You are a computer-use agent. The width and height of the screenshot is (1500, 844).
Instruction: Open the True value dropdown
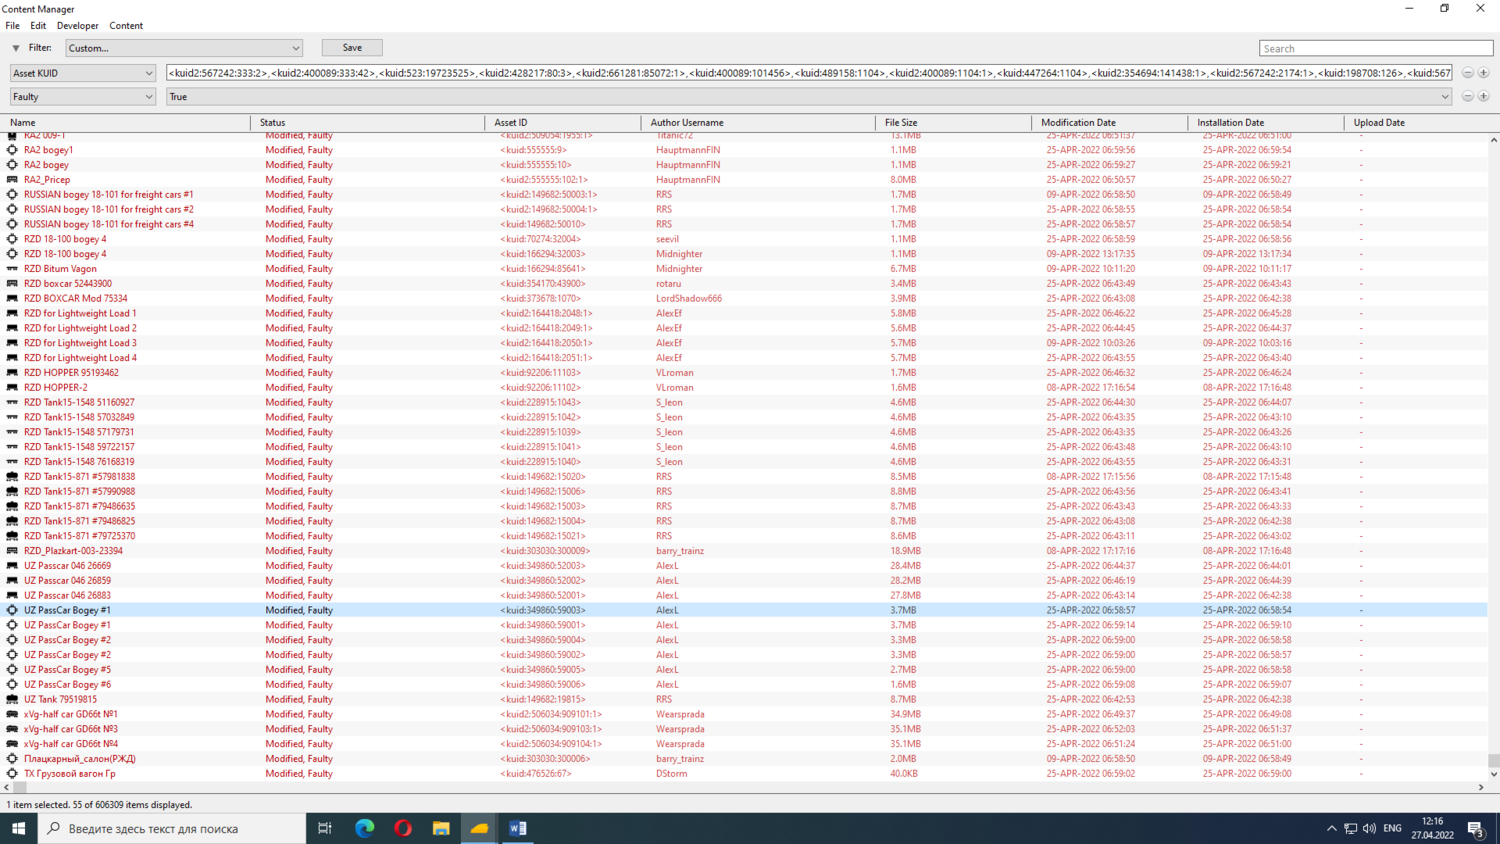[x=809, y=97]
